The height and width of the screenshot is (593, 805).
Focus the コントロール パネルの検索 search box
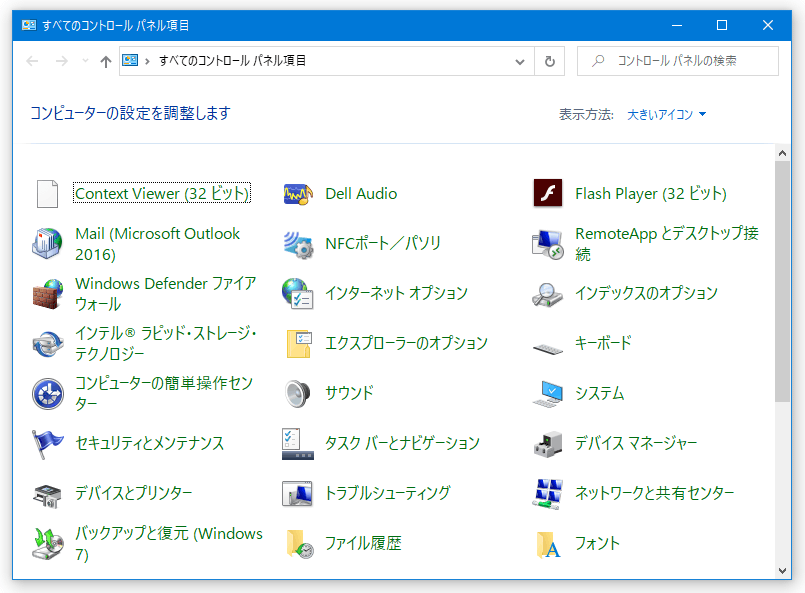click(x=678, y=61)
